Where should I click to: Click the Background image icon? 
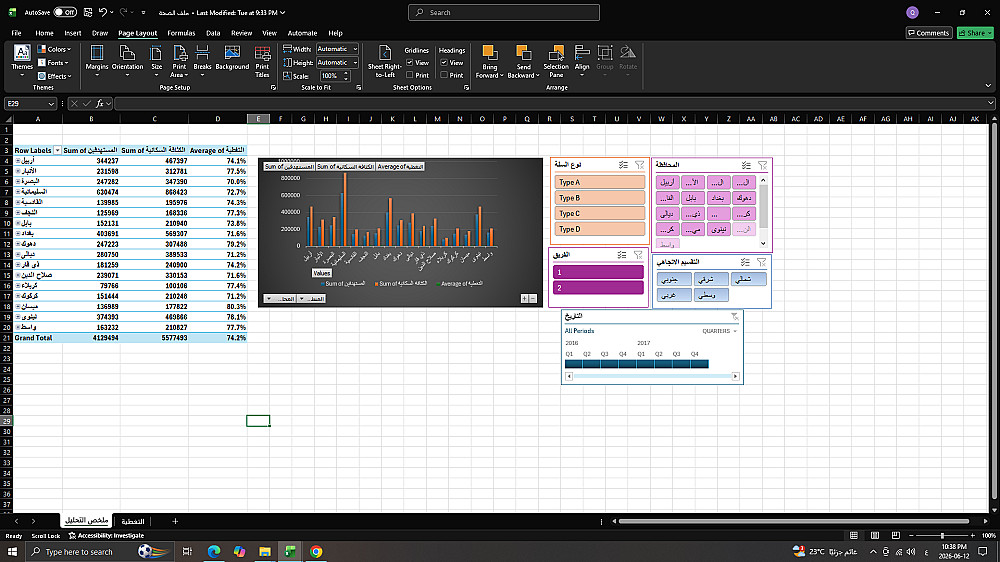[232, 58]
